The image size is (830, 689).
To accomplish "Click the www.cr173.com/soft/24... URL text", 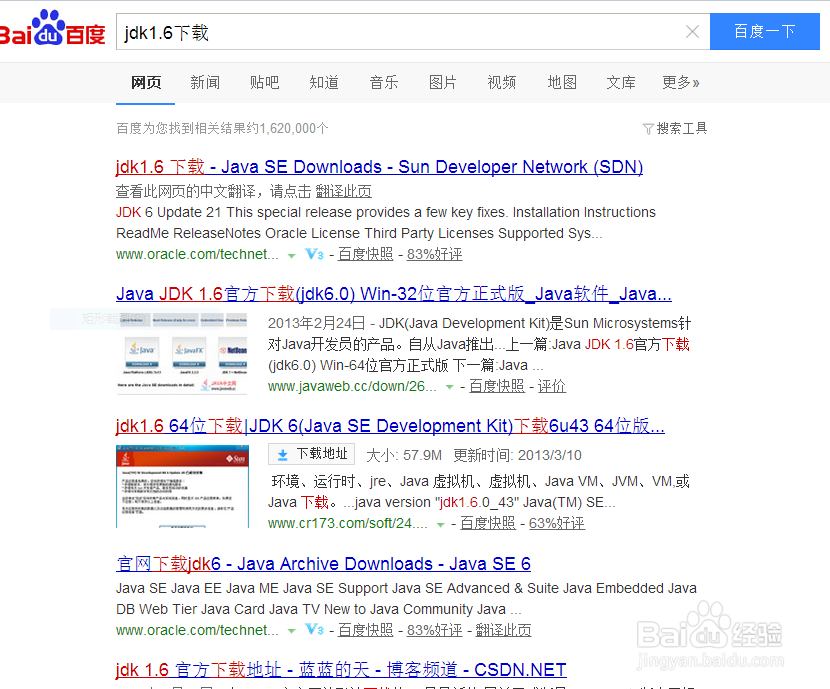I will [x=348, y=523].
